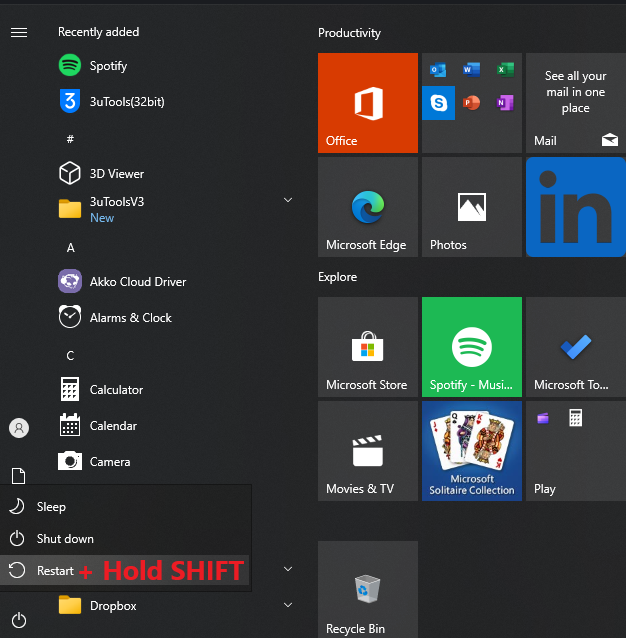Image resolution: width=626 pixels, height=638 pixels.
Task: Click the Skype icon in Office group tile
Action: [438, 103]
